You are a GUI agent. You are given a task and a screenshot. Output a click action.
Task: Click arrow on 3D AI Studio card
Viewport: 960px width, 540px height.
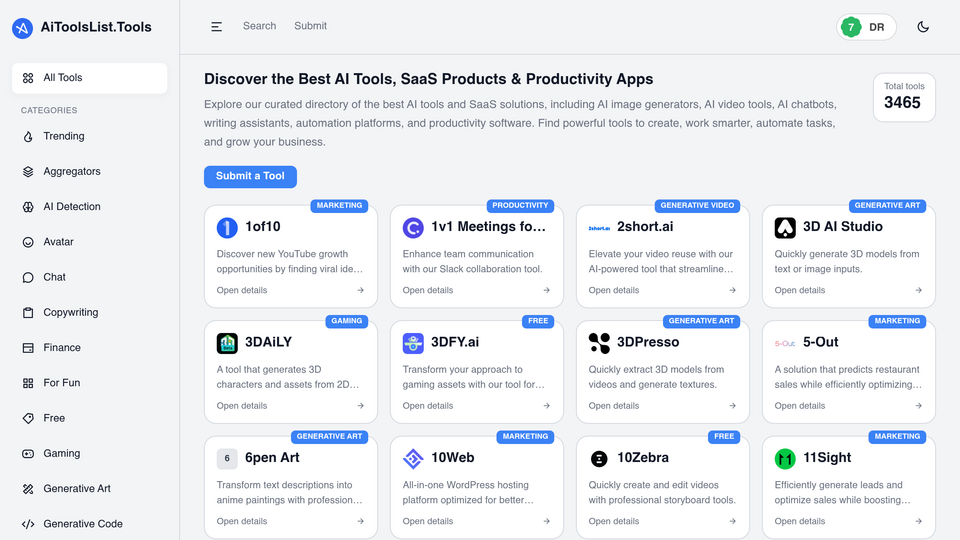918,290
